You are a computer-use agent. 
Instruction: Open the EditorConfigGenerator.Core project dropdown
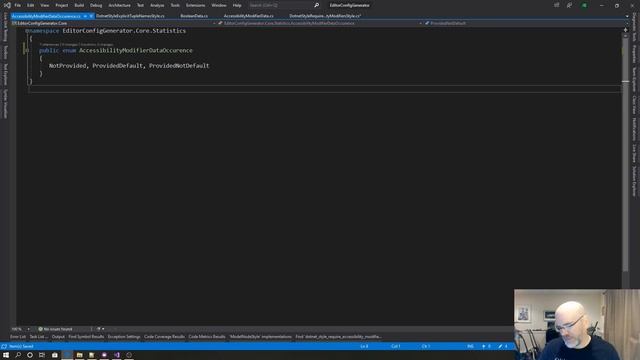pos(113,23)
